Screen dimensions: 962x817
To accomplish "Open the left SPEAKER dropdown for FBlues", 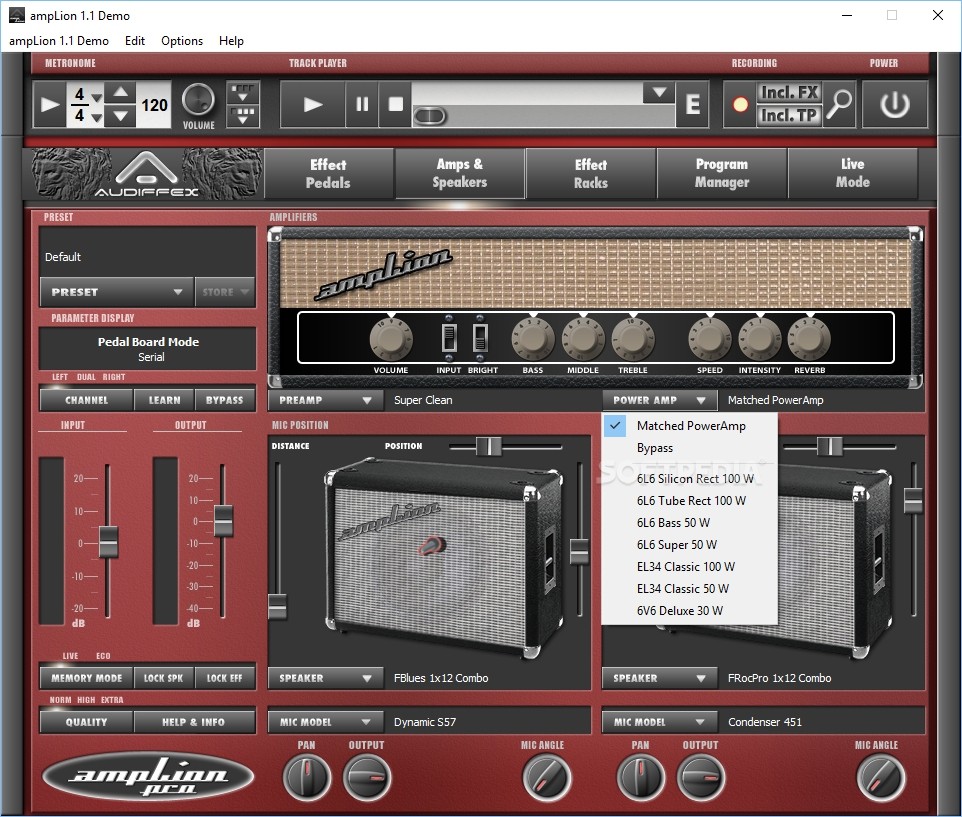I will (x=325, y=678).
